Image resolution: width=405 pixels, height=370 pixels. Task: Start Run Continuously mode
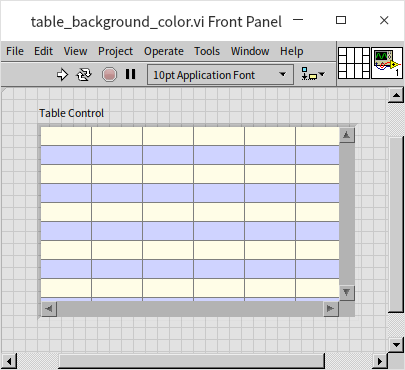[x=84, y=75]
